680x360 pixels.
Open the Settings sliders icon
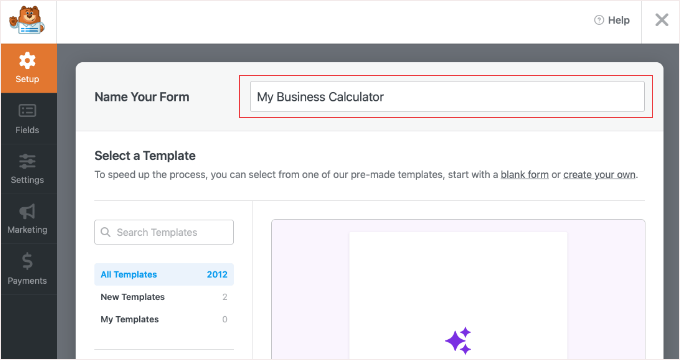(27, 161)
